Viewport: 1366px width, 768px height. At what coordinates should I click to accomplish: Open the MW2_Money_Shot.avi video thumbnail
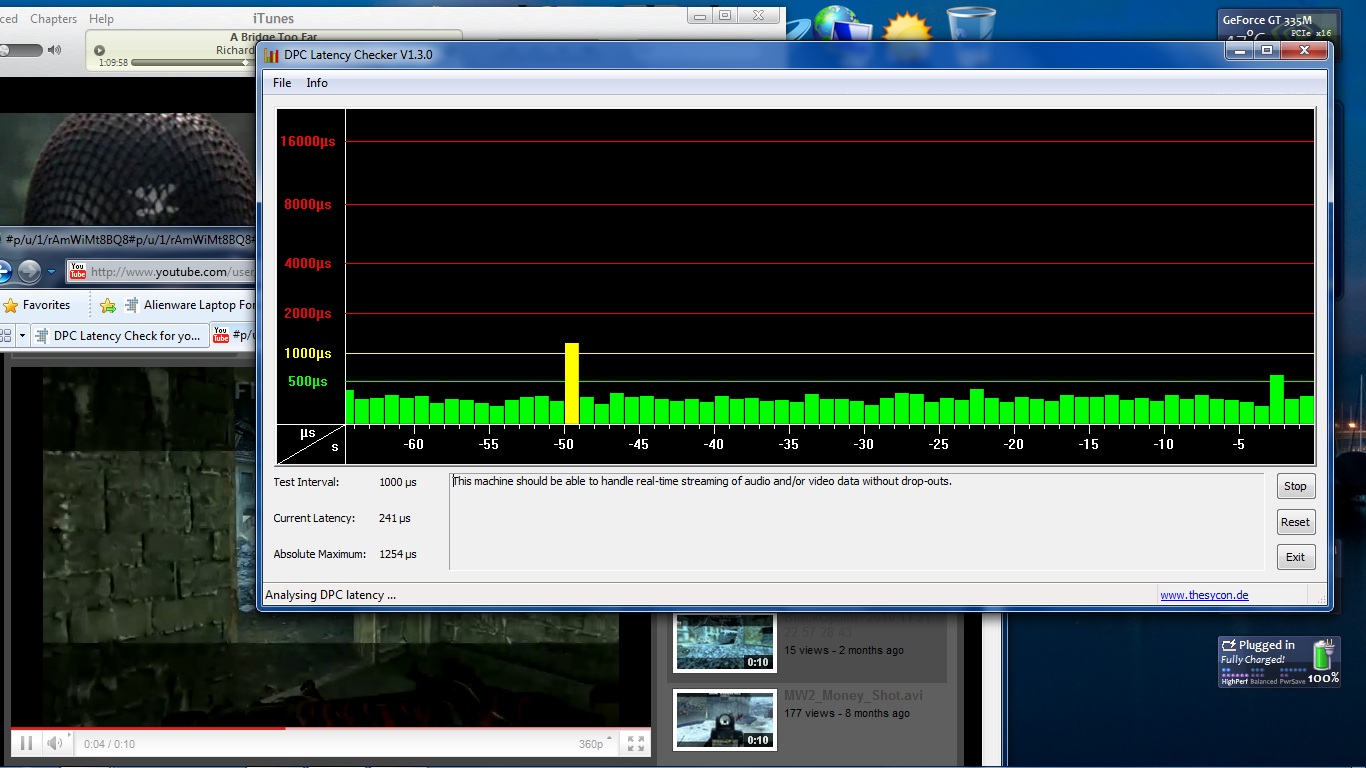(x=725, y=720)
